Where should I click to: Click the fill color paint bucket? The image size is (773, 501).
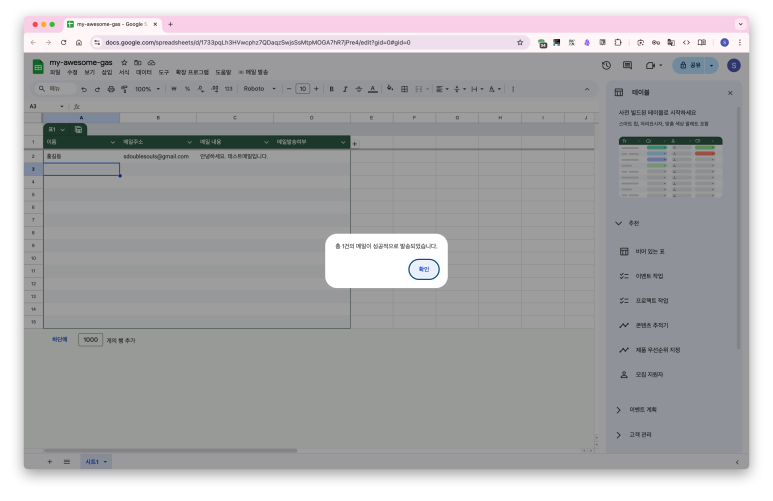388,88
